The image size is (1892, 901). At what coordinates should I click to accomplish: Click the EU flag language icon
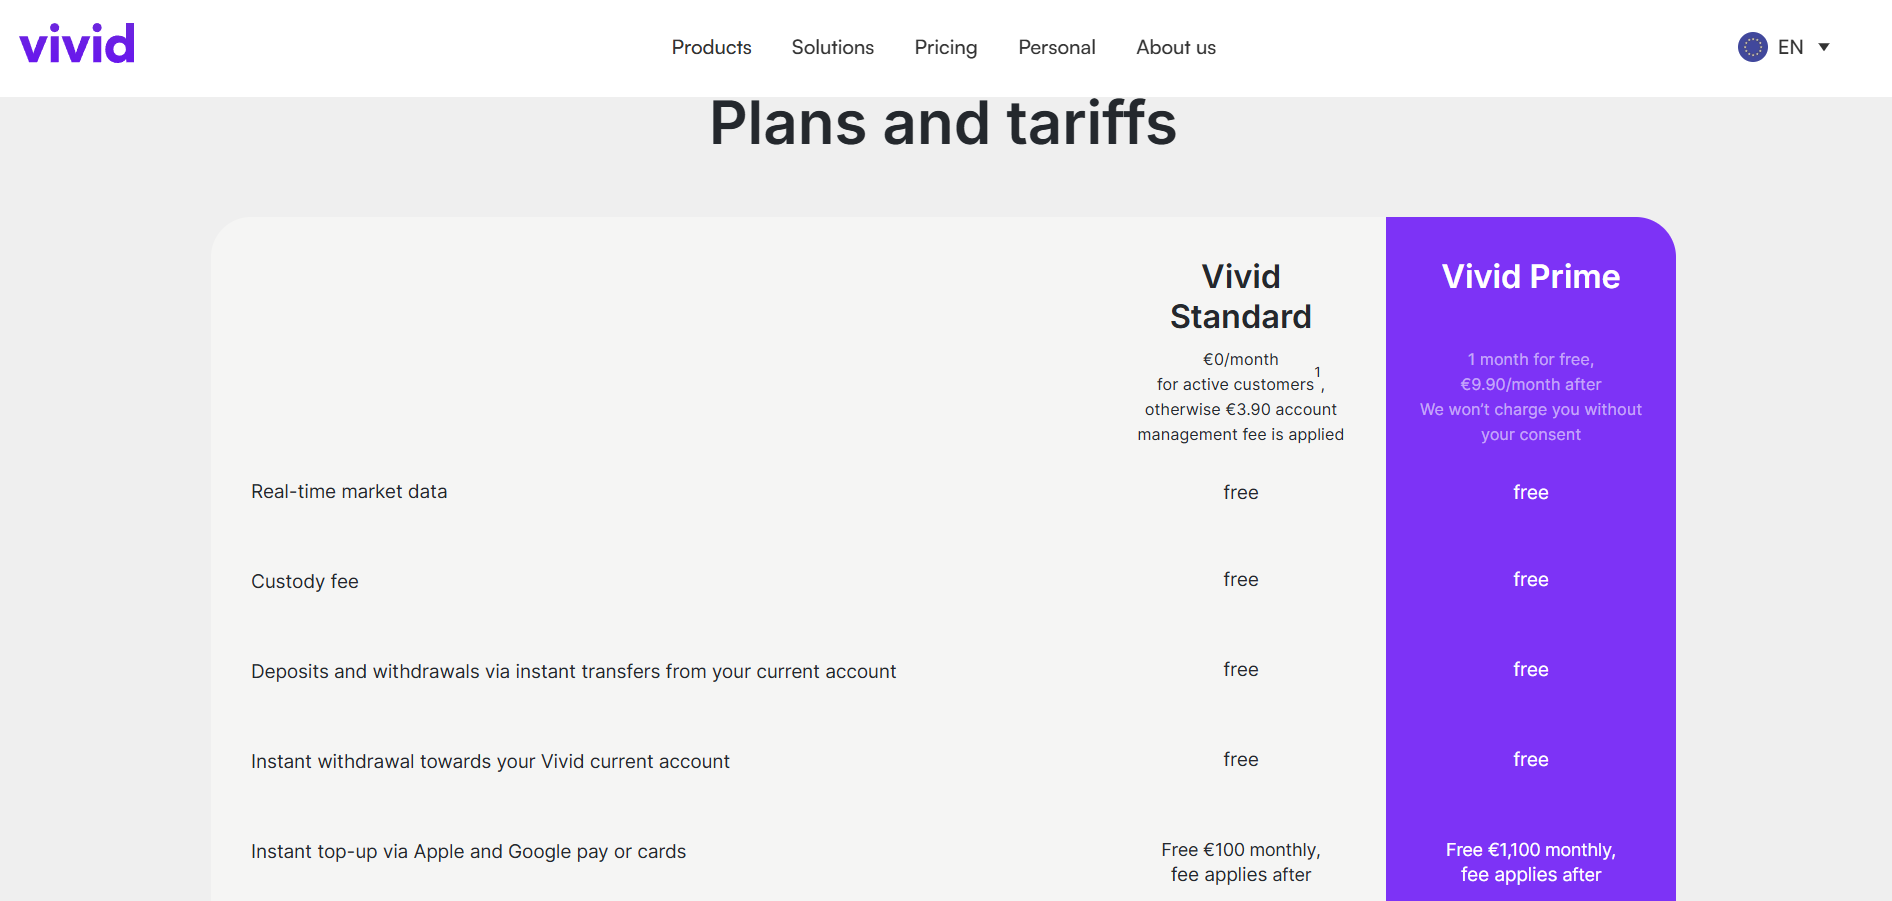1752,47
